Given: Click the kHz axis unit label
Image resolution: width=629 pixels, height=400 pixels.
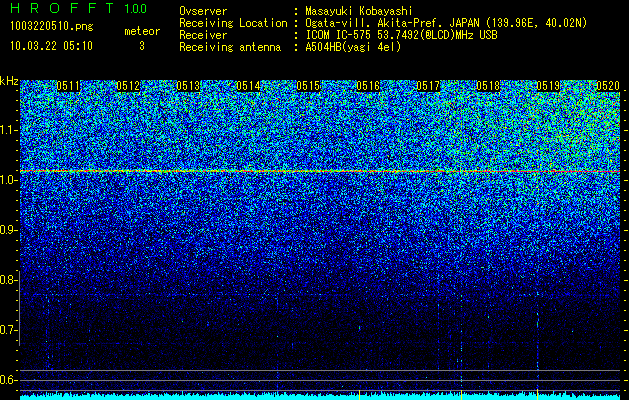Looking at the screenshot, I should (9, 81).
